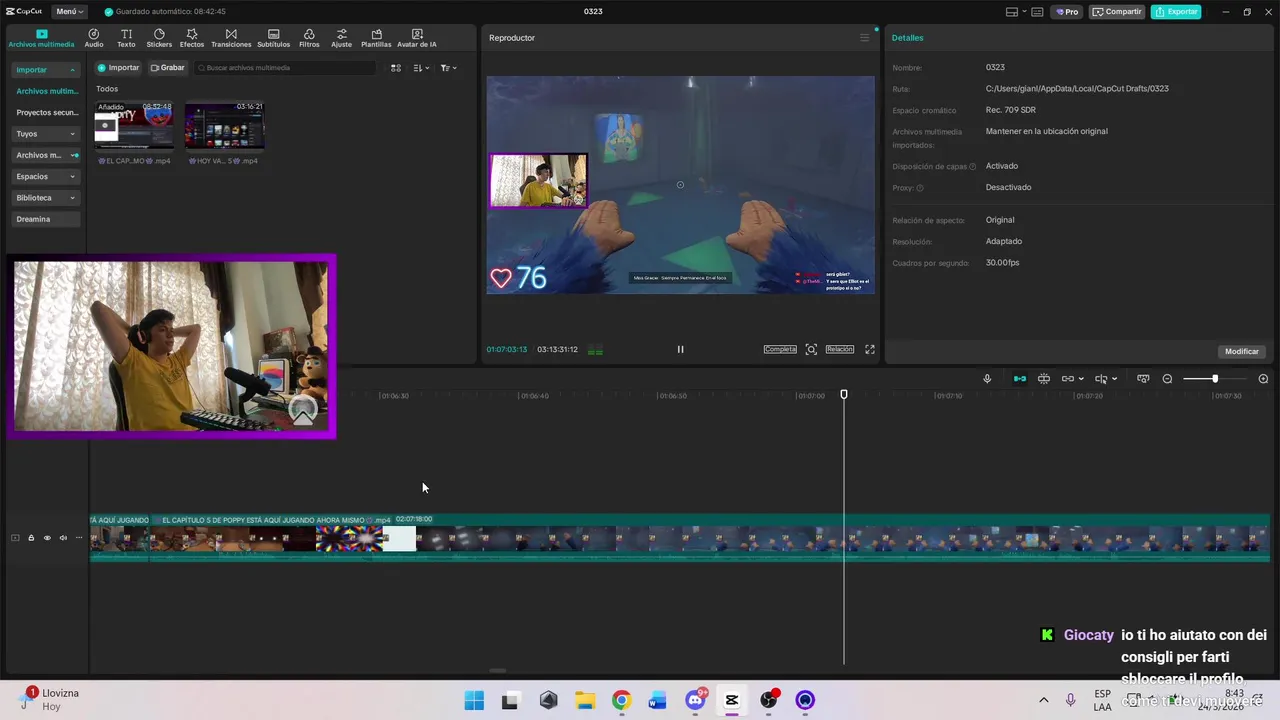Adjust the timeline zoom slider
Image resolution: width=1280 pixels, height=720 pixels.
tap(1215, 379)
